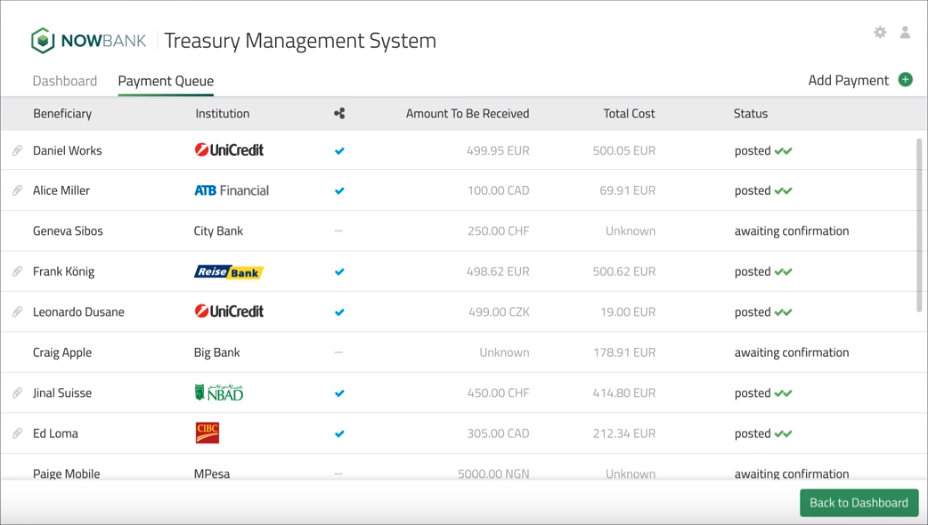Sort by Beneficiary column header
928x525 pixels.
[x=62, y=114]
